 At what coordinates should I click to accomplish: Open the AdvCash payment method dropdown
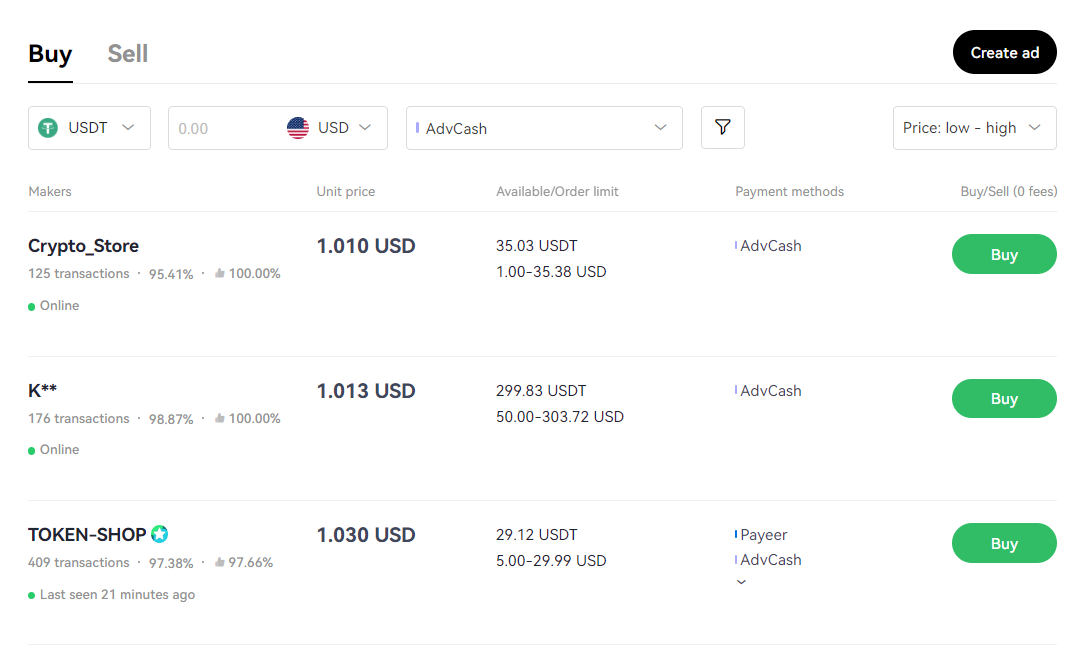(544, 128)
